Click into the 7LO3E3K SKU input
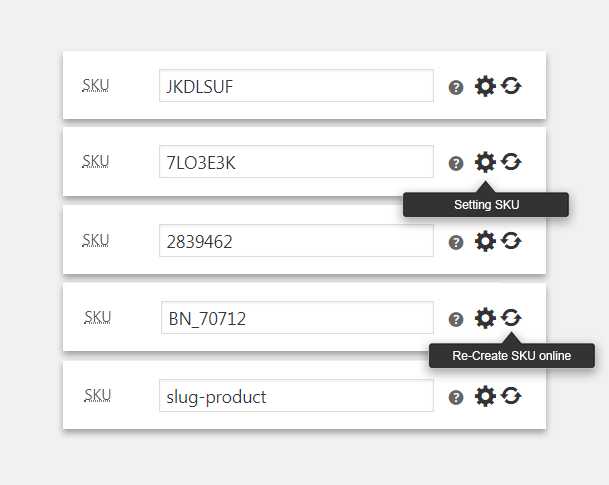This screenshot has width=609, height=485. click(296, 162)
